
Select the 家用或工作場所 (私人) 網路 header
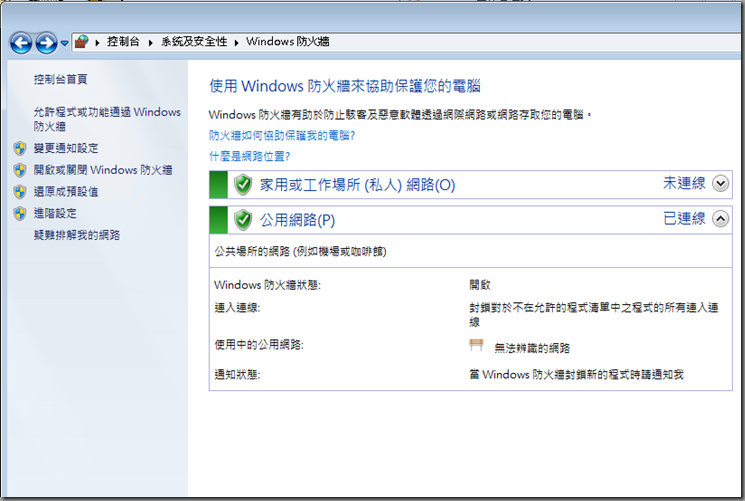pyautogui.click(x=357, y=184)
